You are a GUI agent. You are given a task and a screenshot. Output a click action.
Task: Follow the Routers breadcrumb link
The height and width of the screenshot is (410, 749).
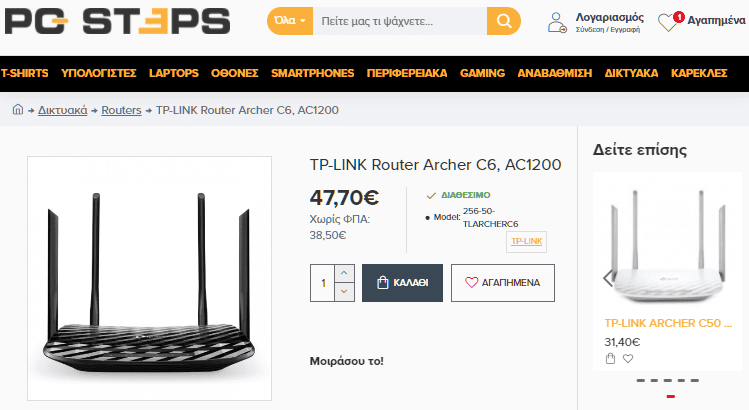point(121,110)
